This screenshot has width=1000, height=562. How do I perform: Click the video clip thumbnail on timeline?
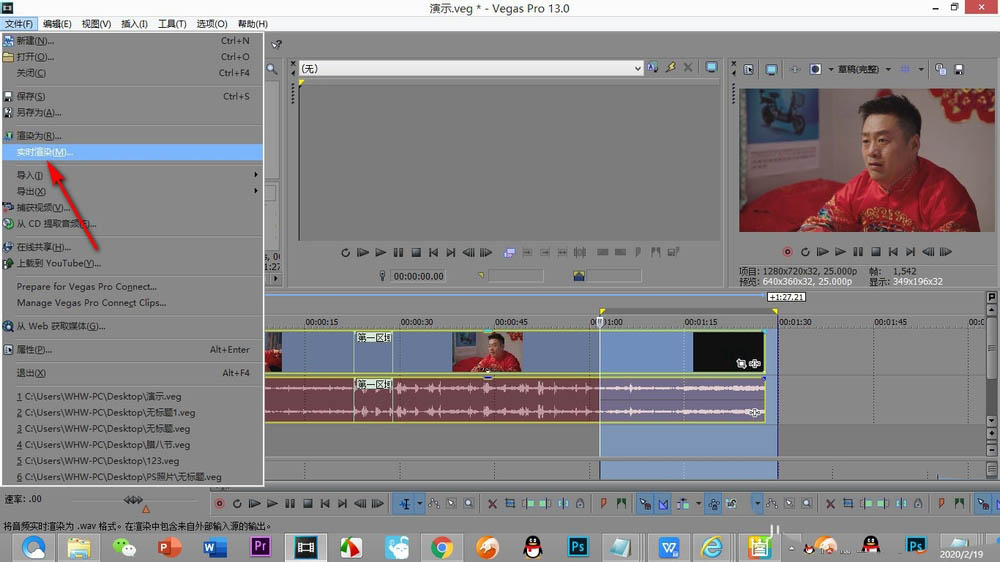point(487,352)
